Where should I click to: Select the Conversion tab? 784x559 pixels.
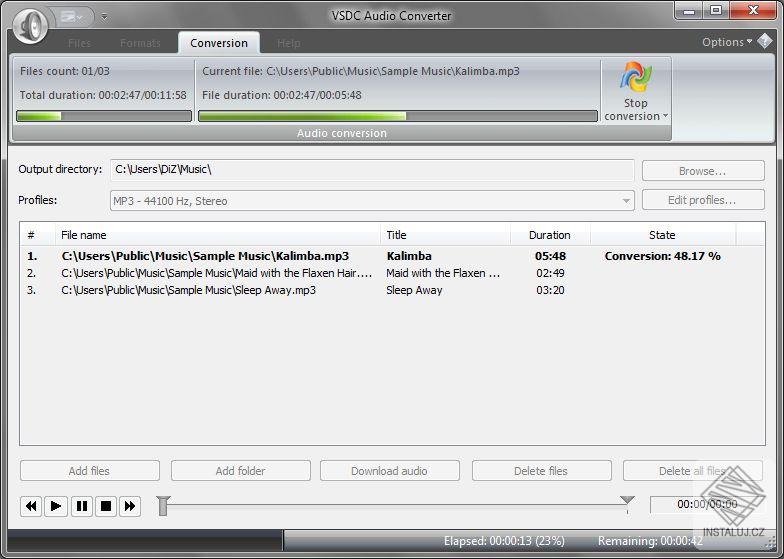tap(218, 43)
